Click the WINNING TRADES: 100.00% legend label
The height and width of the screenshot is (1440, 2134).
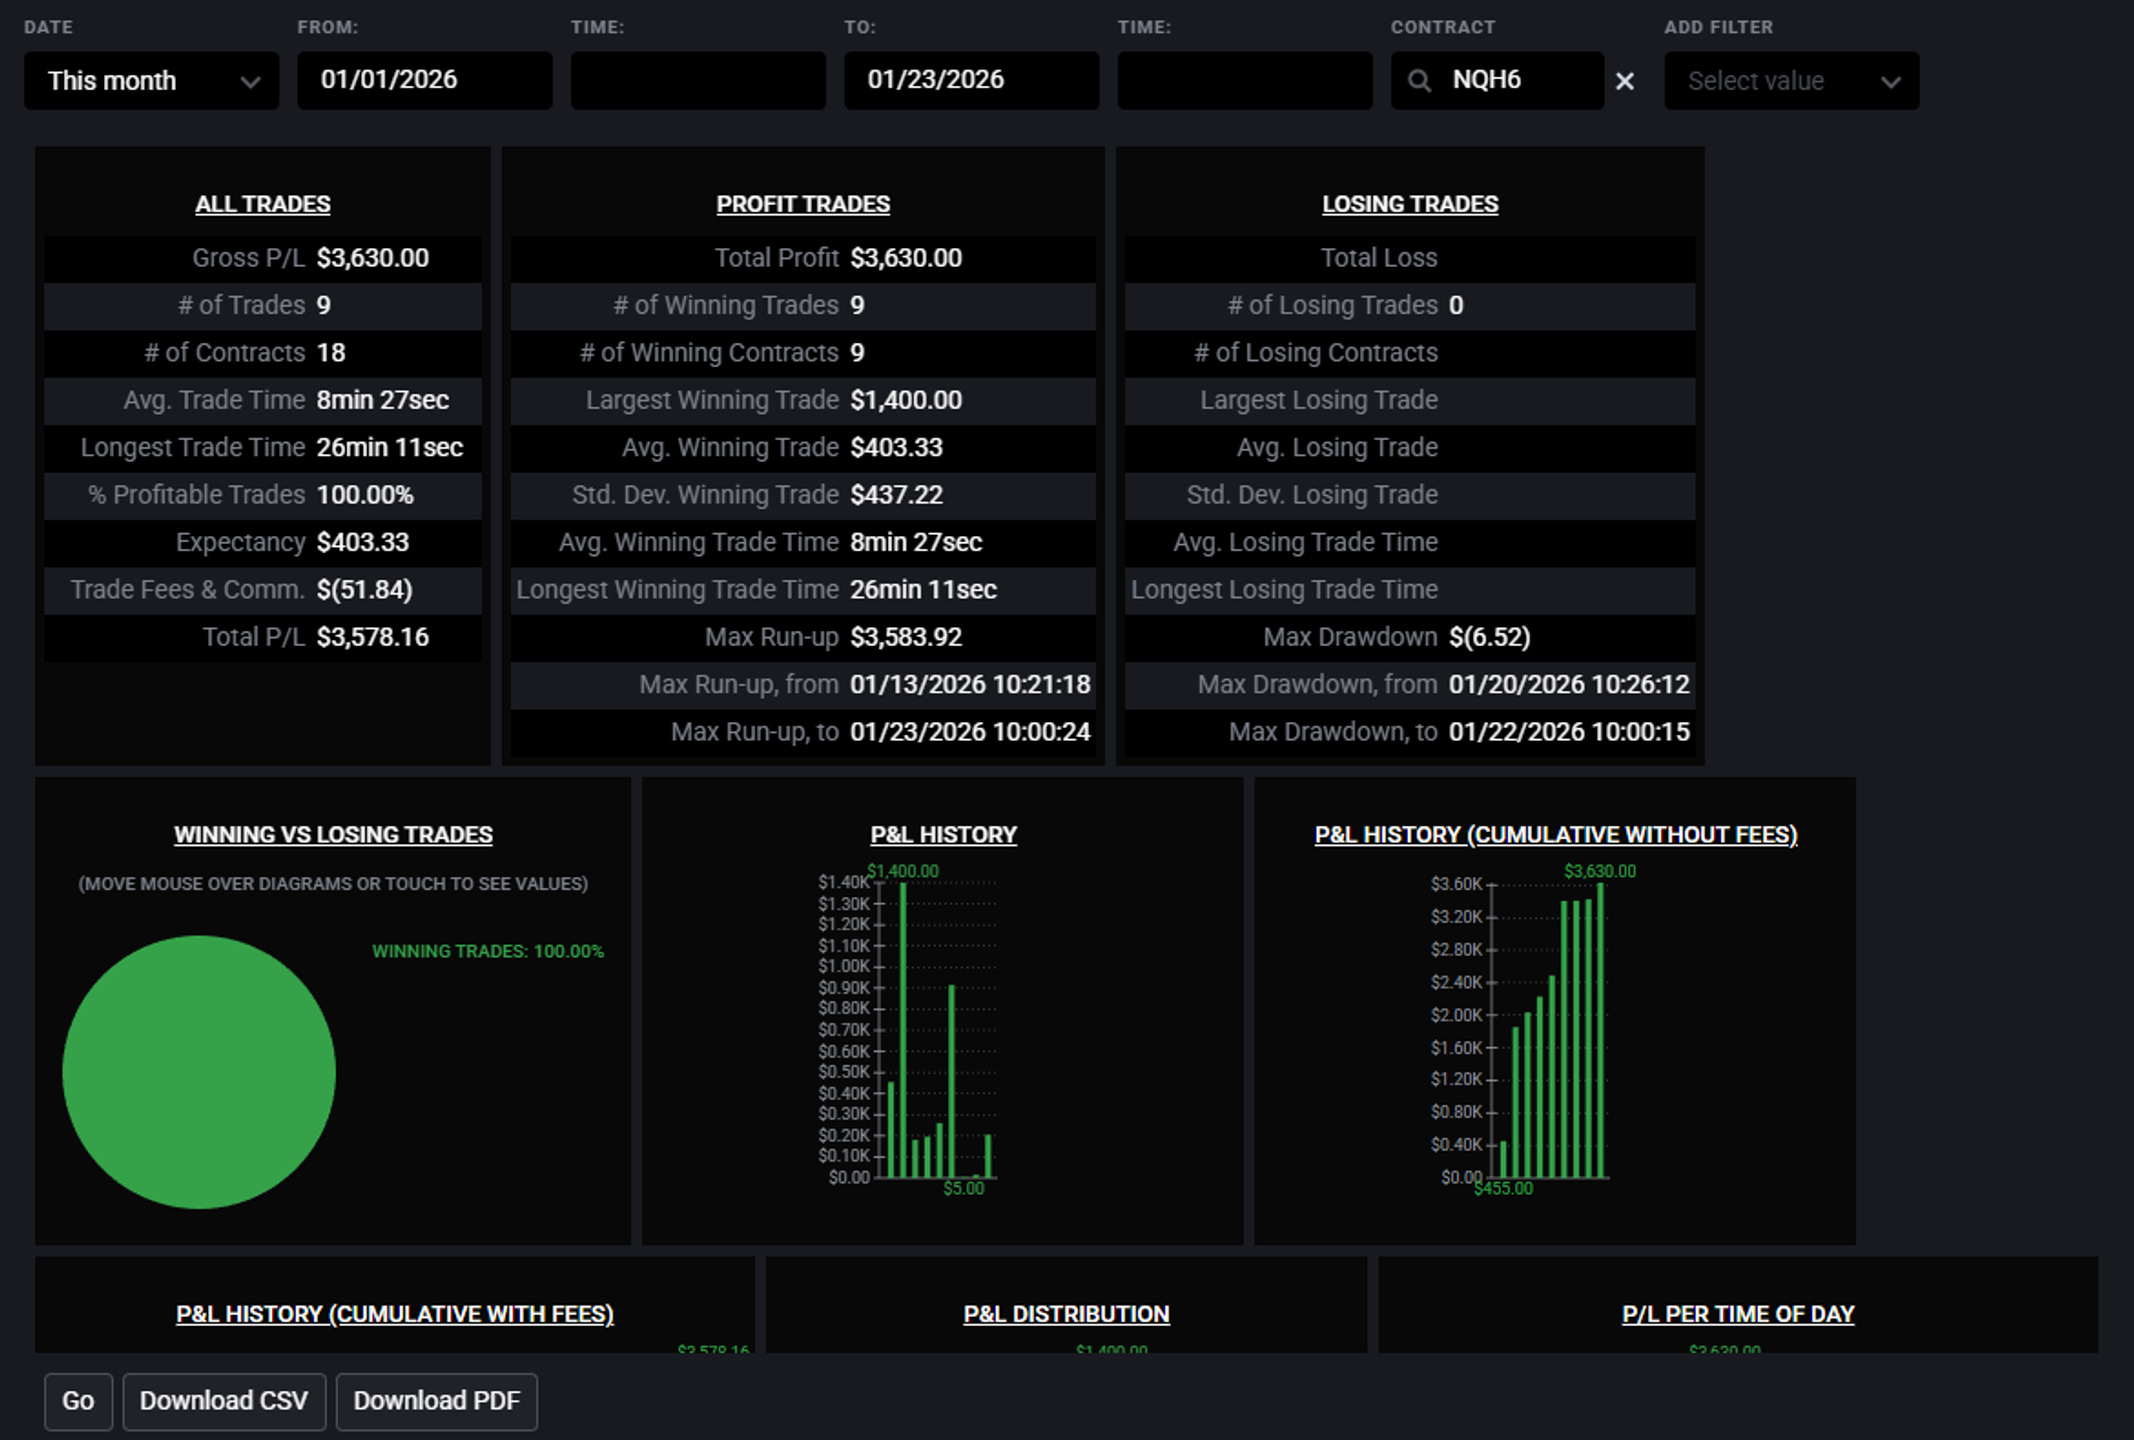coord(488,951)
